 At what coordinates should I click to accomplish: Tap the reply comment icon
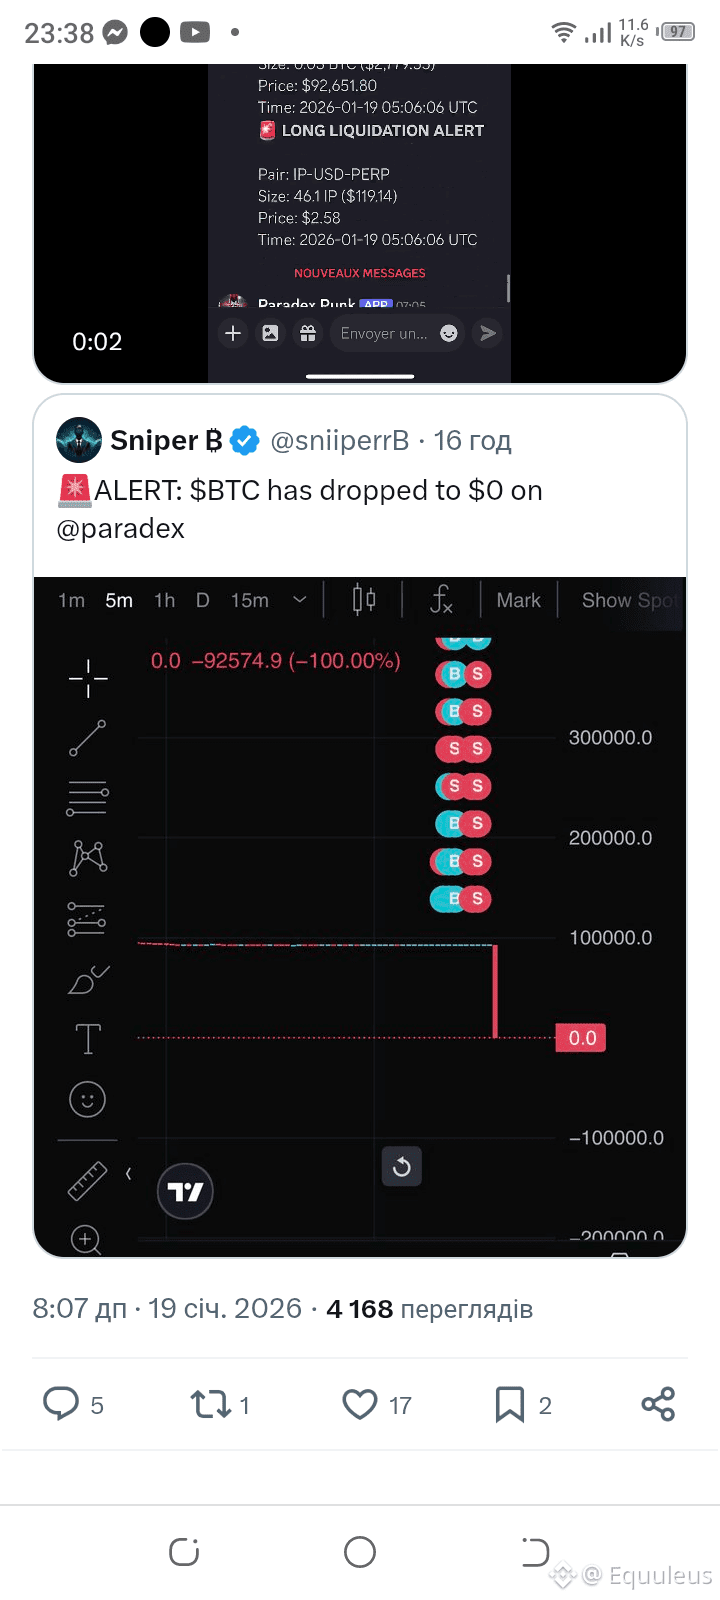click(x=61, y=1404)
